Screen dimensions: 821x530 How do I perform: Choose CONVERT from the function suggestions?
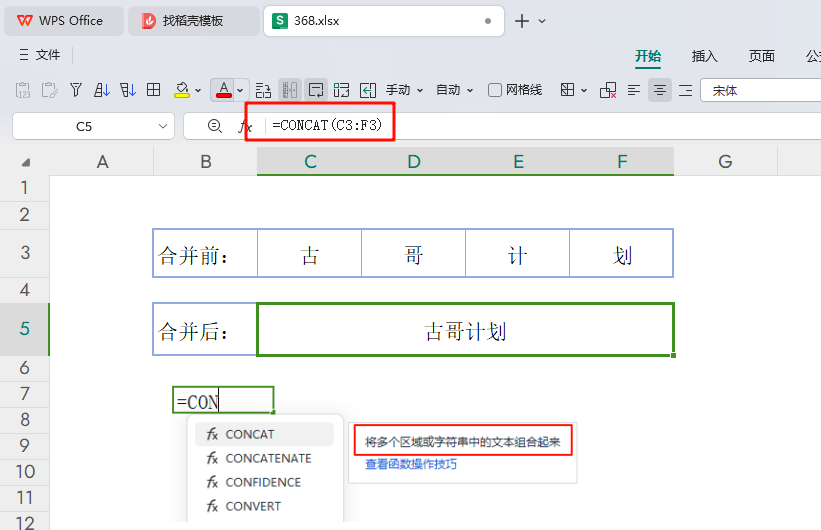coord(264,506)
